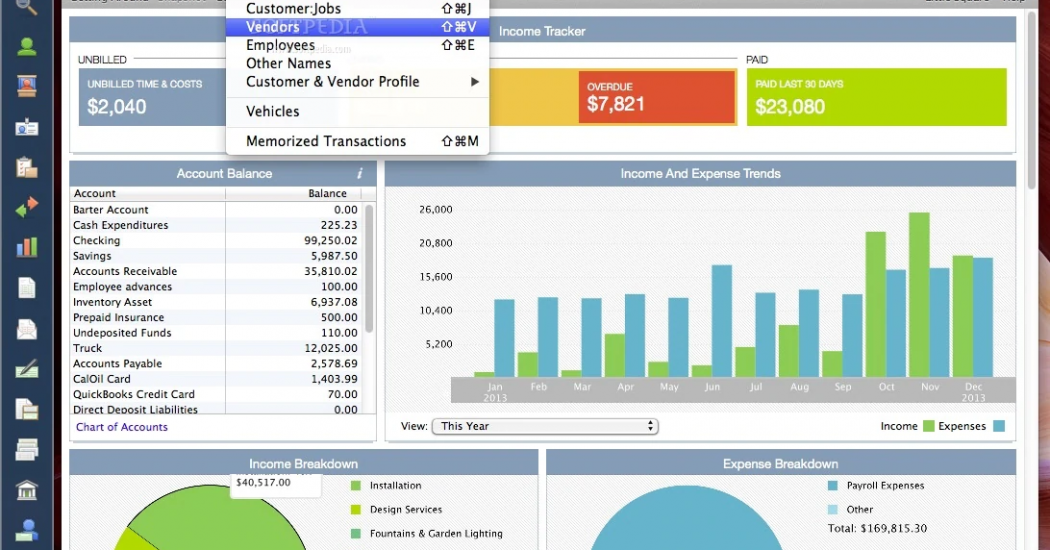The image size is (1050, 550).
Task: Click the Income And Expense Trends header
Action: (700, 174)
